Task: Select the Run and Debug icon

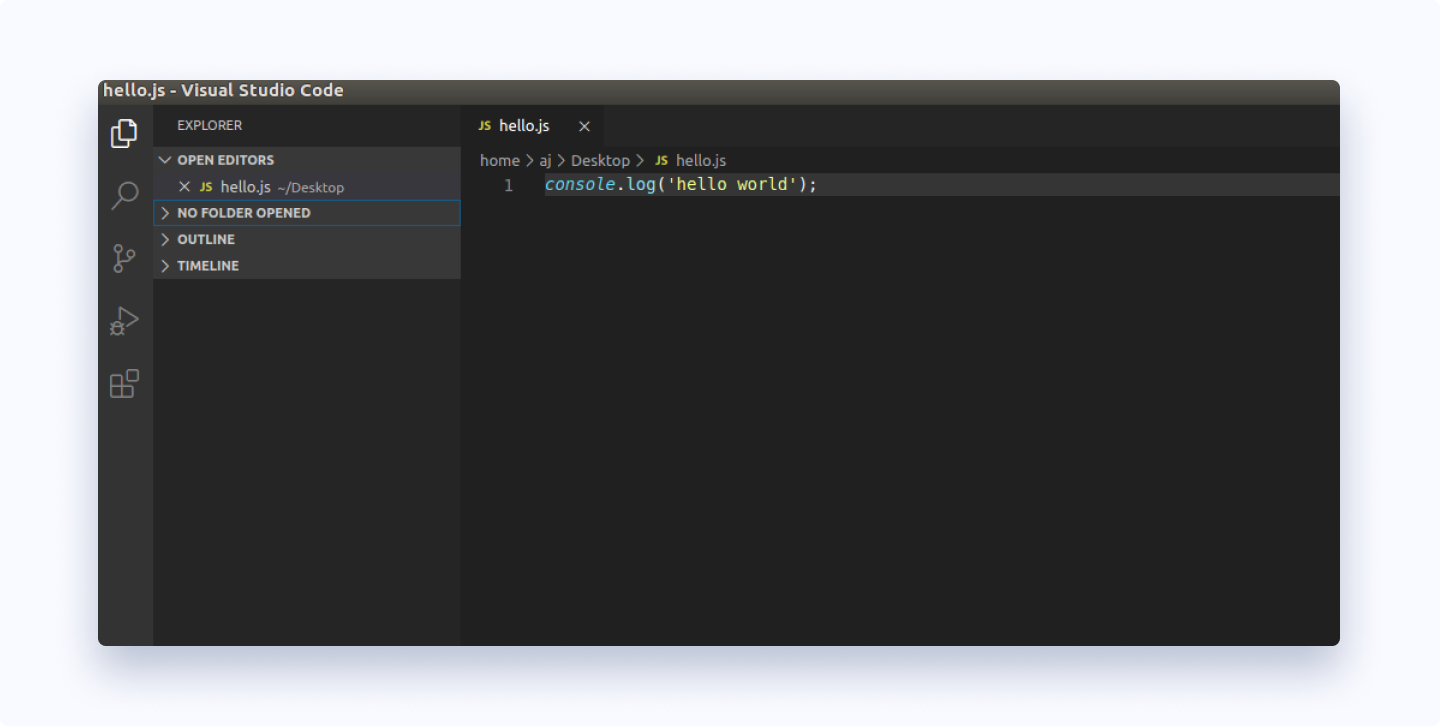Action: coord(123,320)
